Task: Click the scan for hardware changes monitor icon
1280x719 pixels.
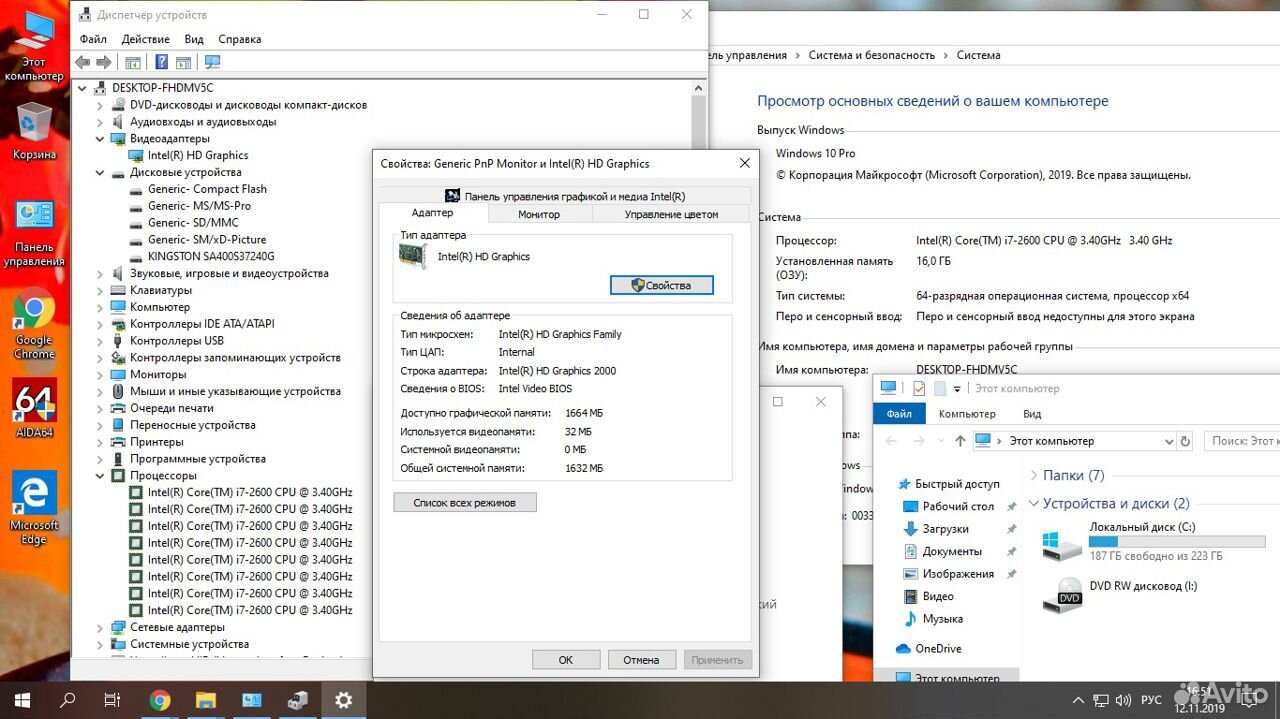Action: [x=212, y=62]
